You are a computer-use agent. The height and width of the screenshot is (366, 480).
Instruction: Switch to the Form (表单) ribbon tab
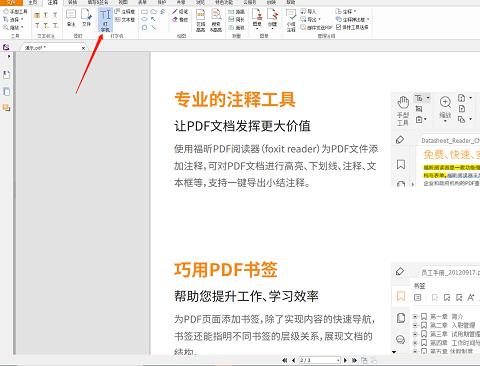142,2
